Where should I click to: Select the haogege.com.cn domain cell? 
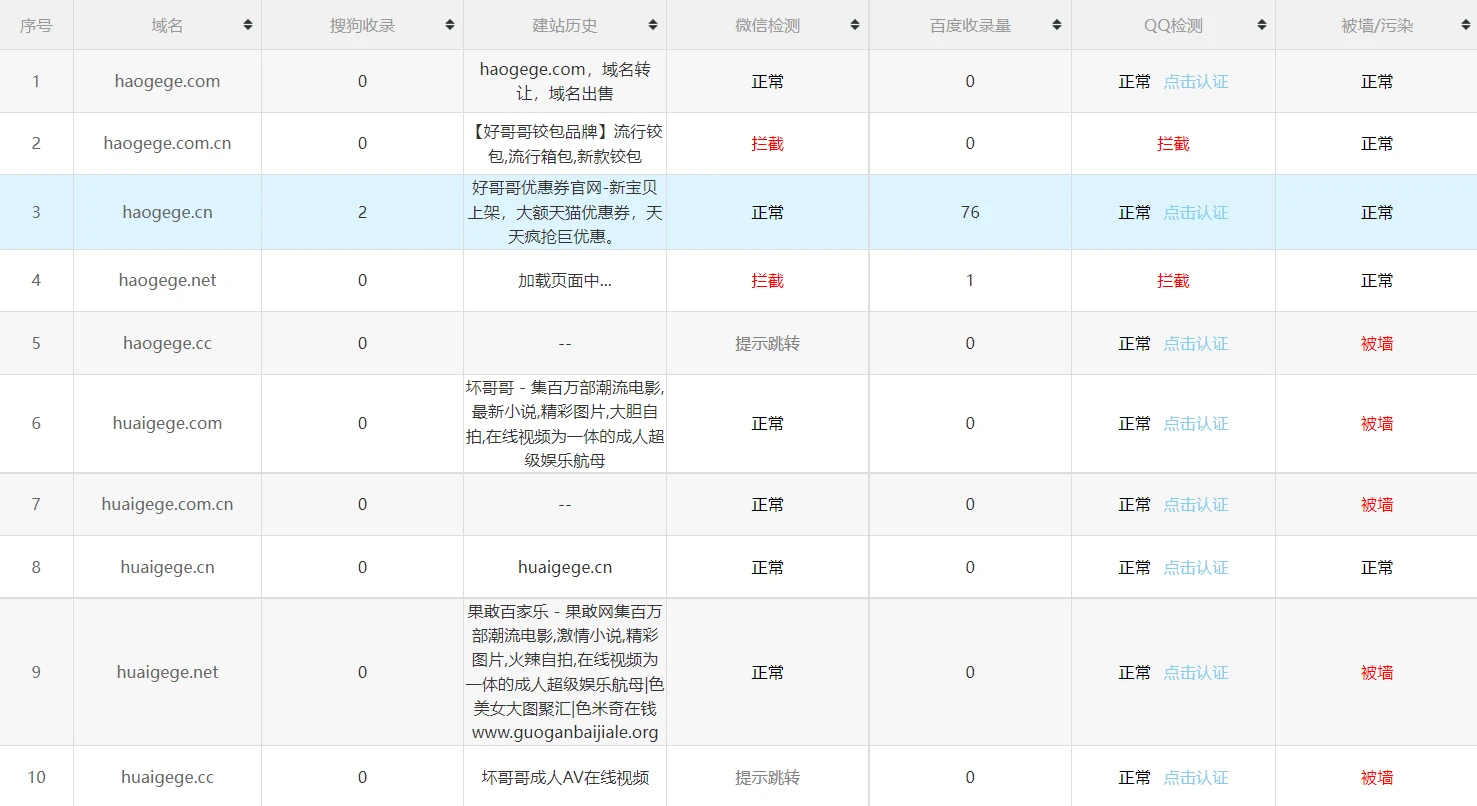pos(167,144)
